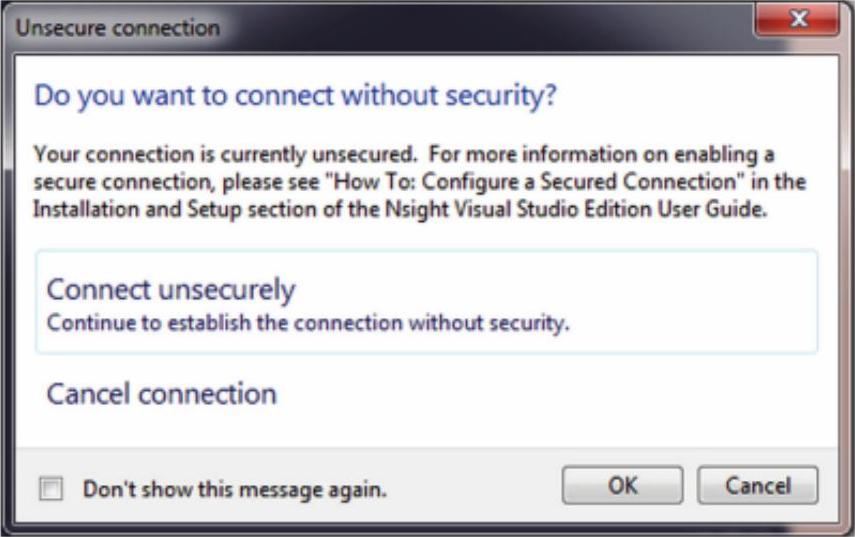Screen dimensions: 855x537
Task: Select the Cancel connection option
Action: (161, 394)
